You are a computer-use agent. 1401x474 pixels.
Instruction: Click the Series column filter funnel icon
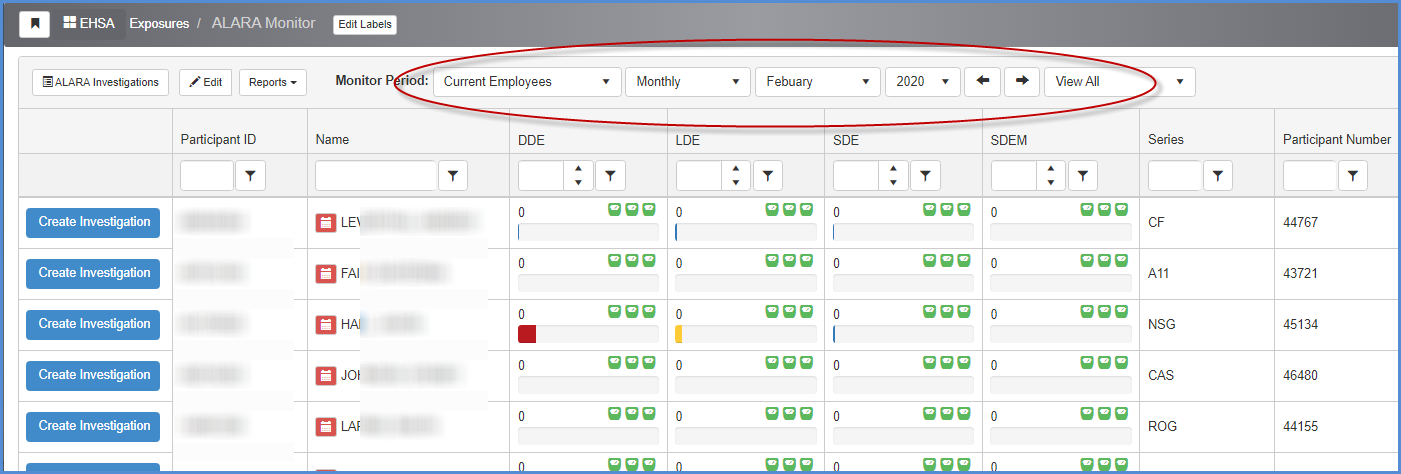(x=1217, y=176)
